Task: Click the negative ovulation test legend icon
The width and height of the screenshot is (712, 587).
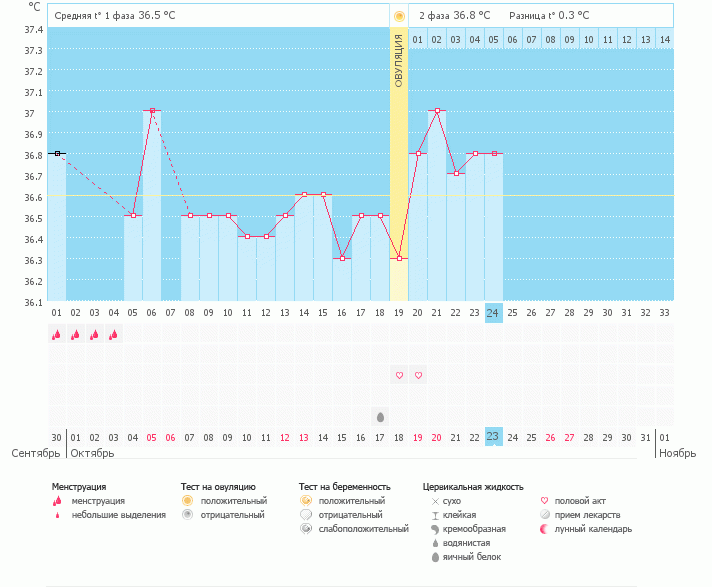Action: (187, 514)
